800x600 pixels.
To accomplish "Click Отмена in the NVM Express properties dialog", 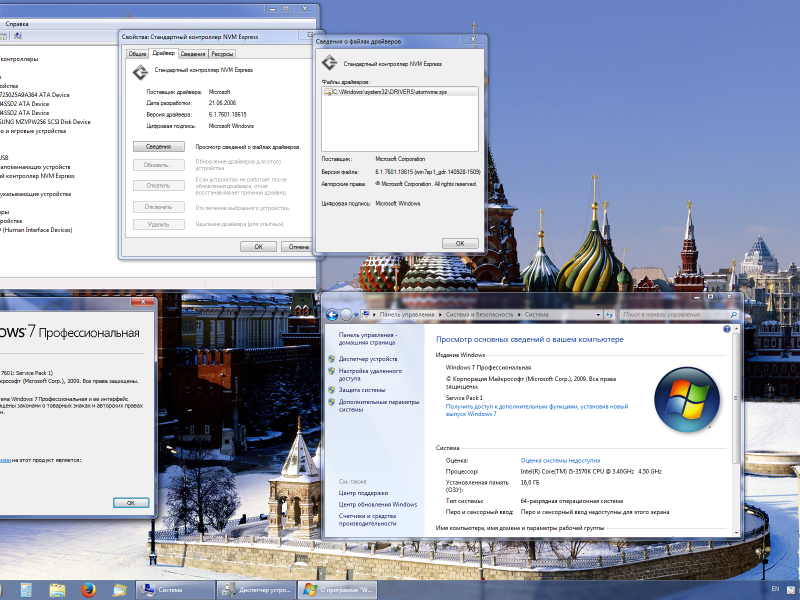I will click(x=297, y=246).
